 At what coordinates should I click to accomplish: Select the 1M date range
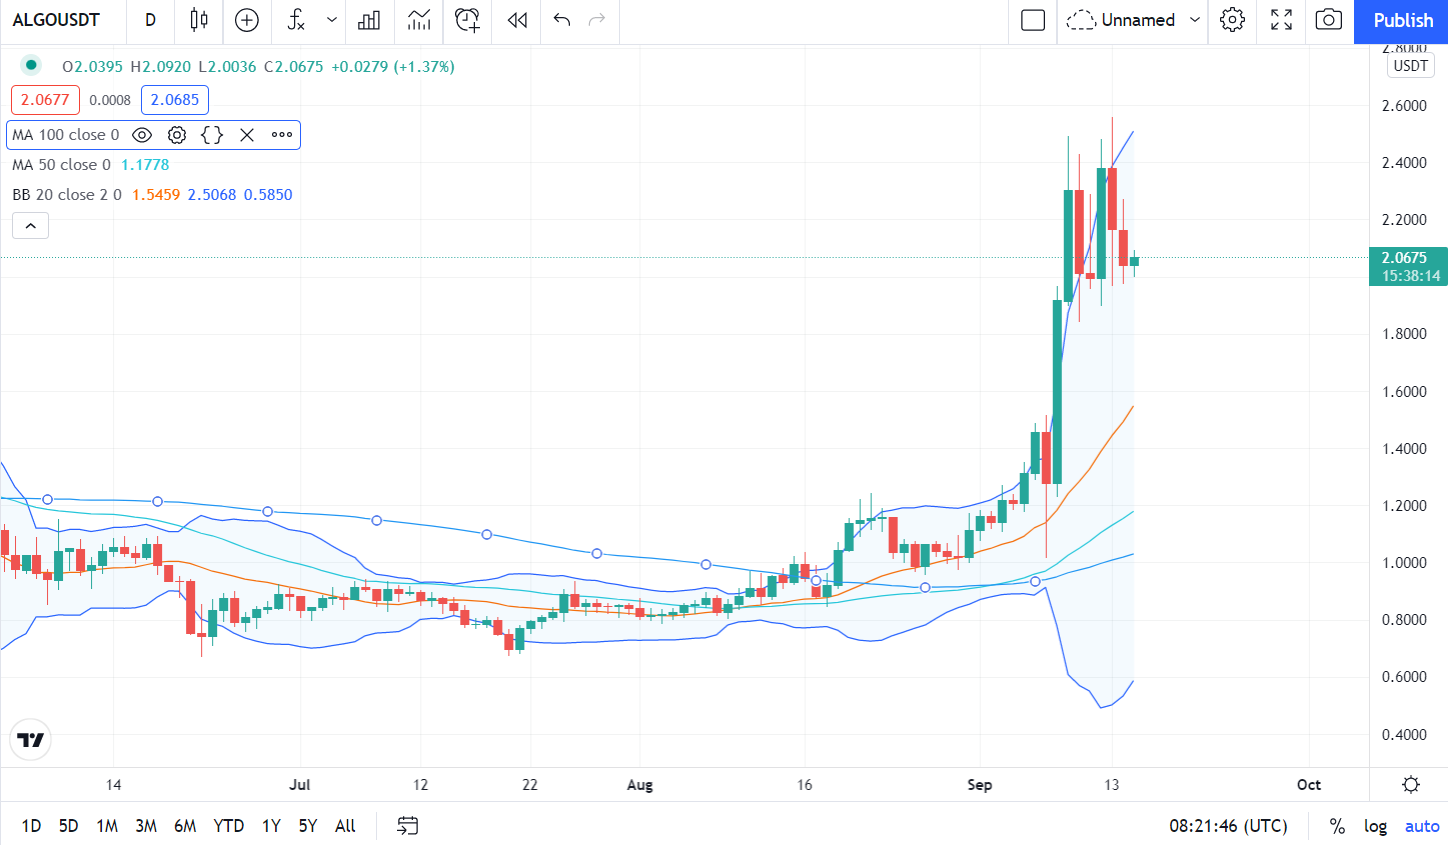[107, 826]
